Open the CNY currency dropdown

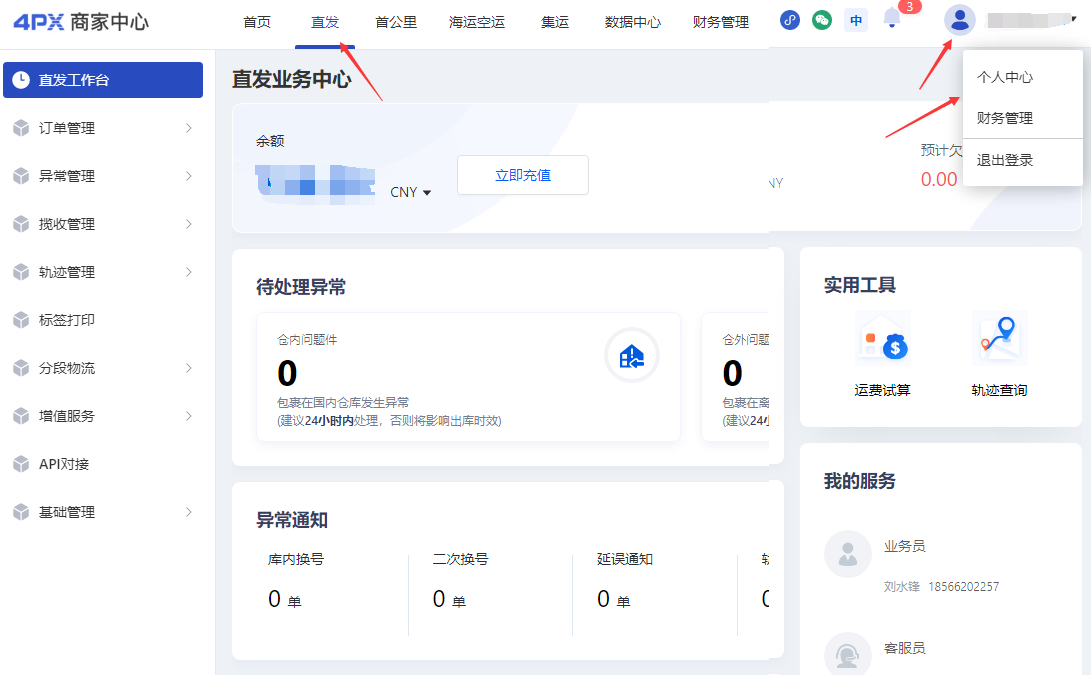click(411, 192)
